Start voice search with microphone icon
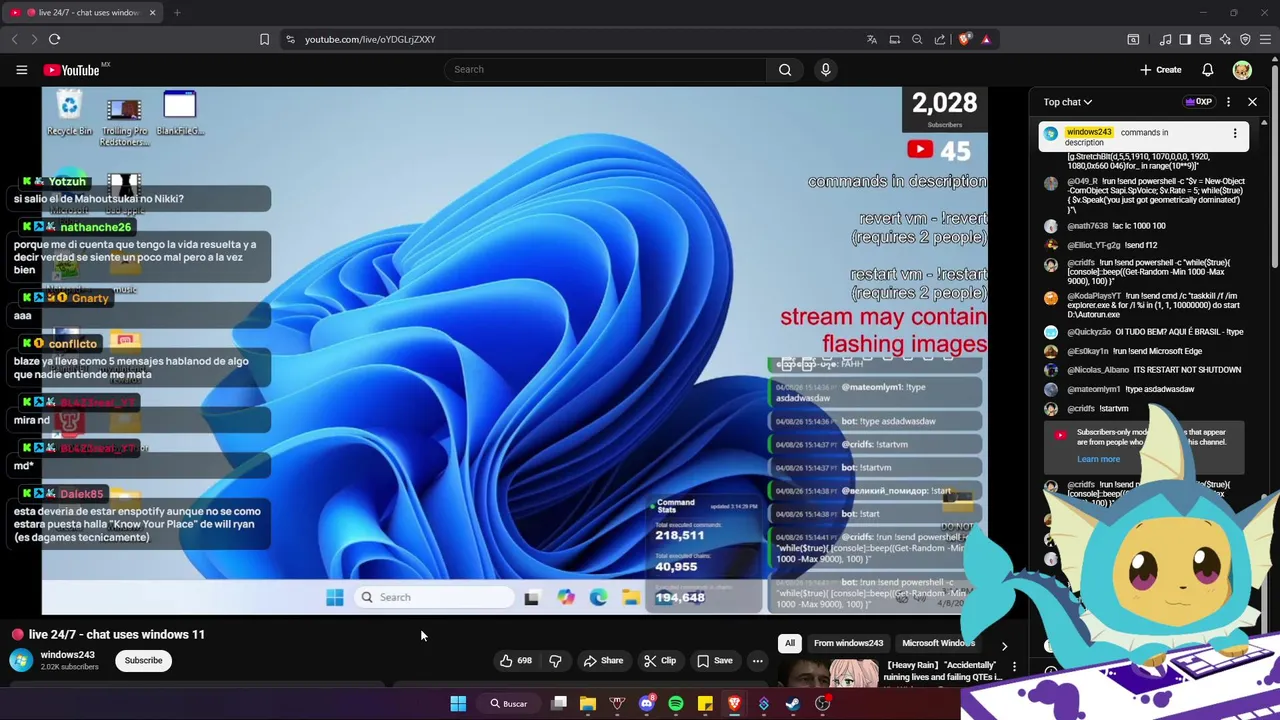Viewport: 1280px width, 720px height. coord(825,70)
